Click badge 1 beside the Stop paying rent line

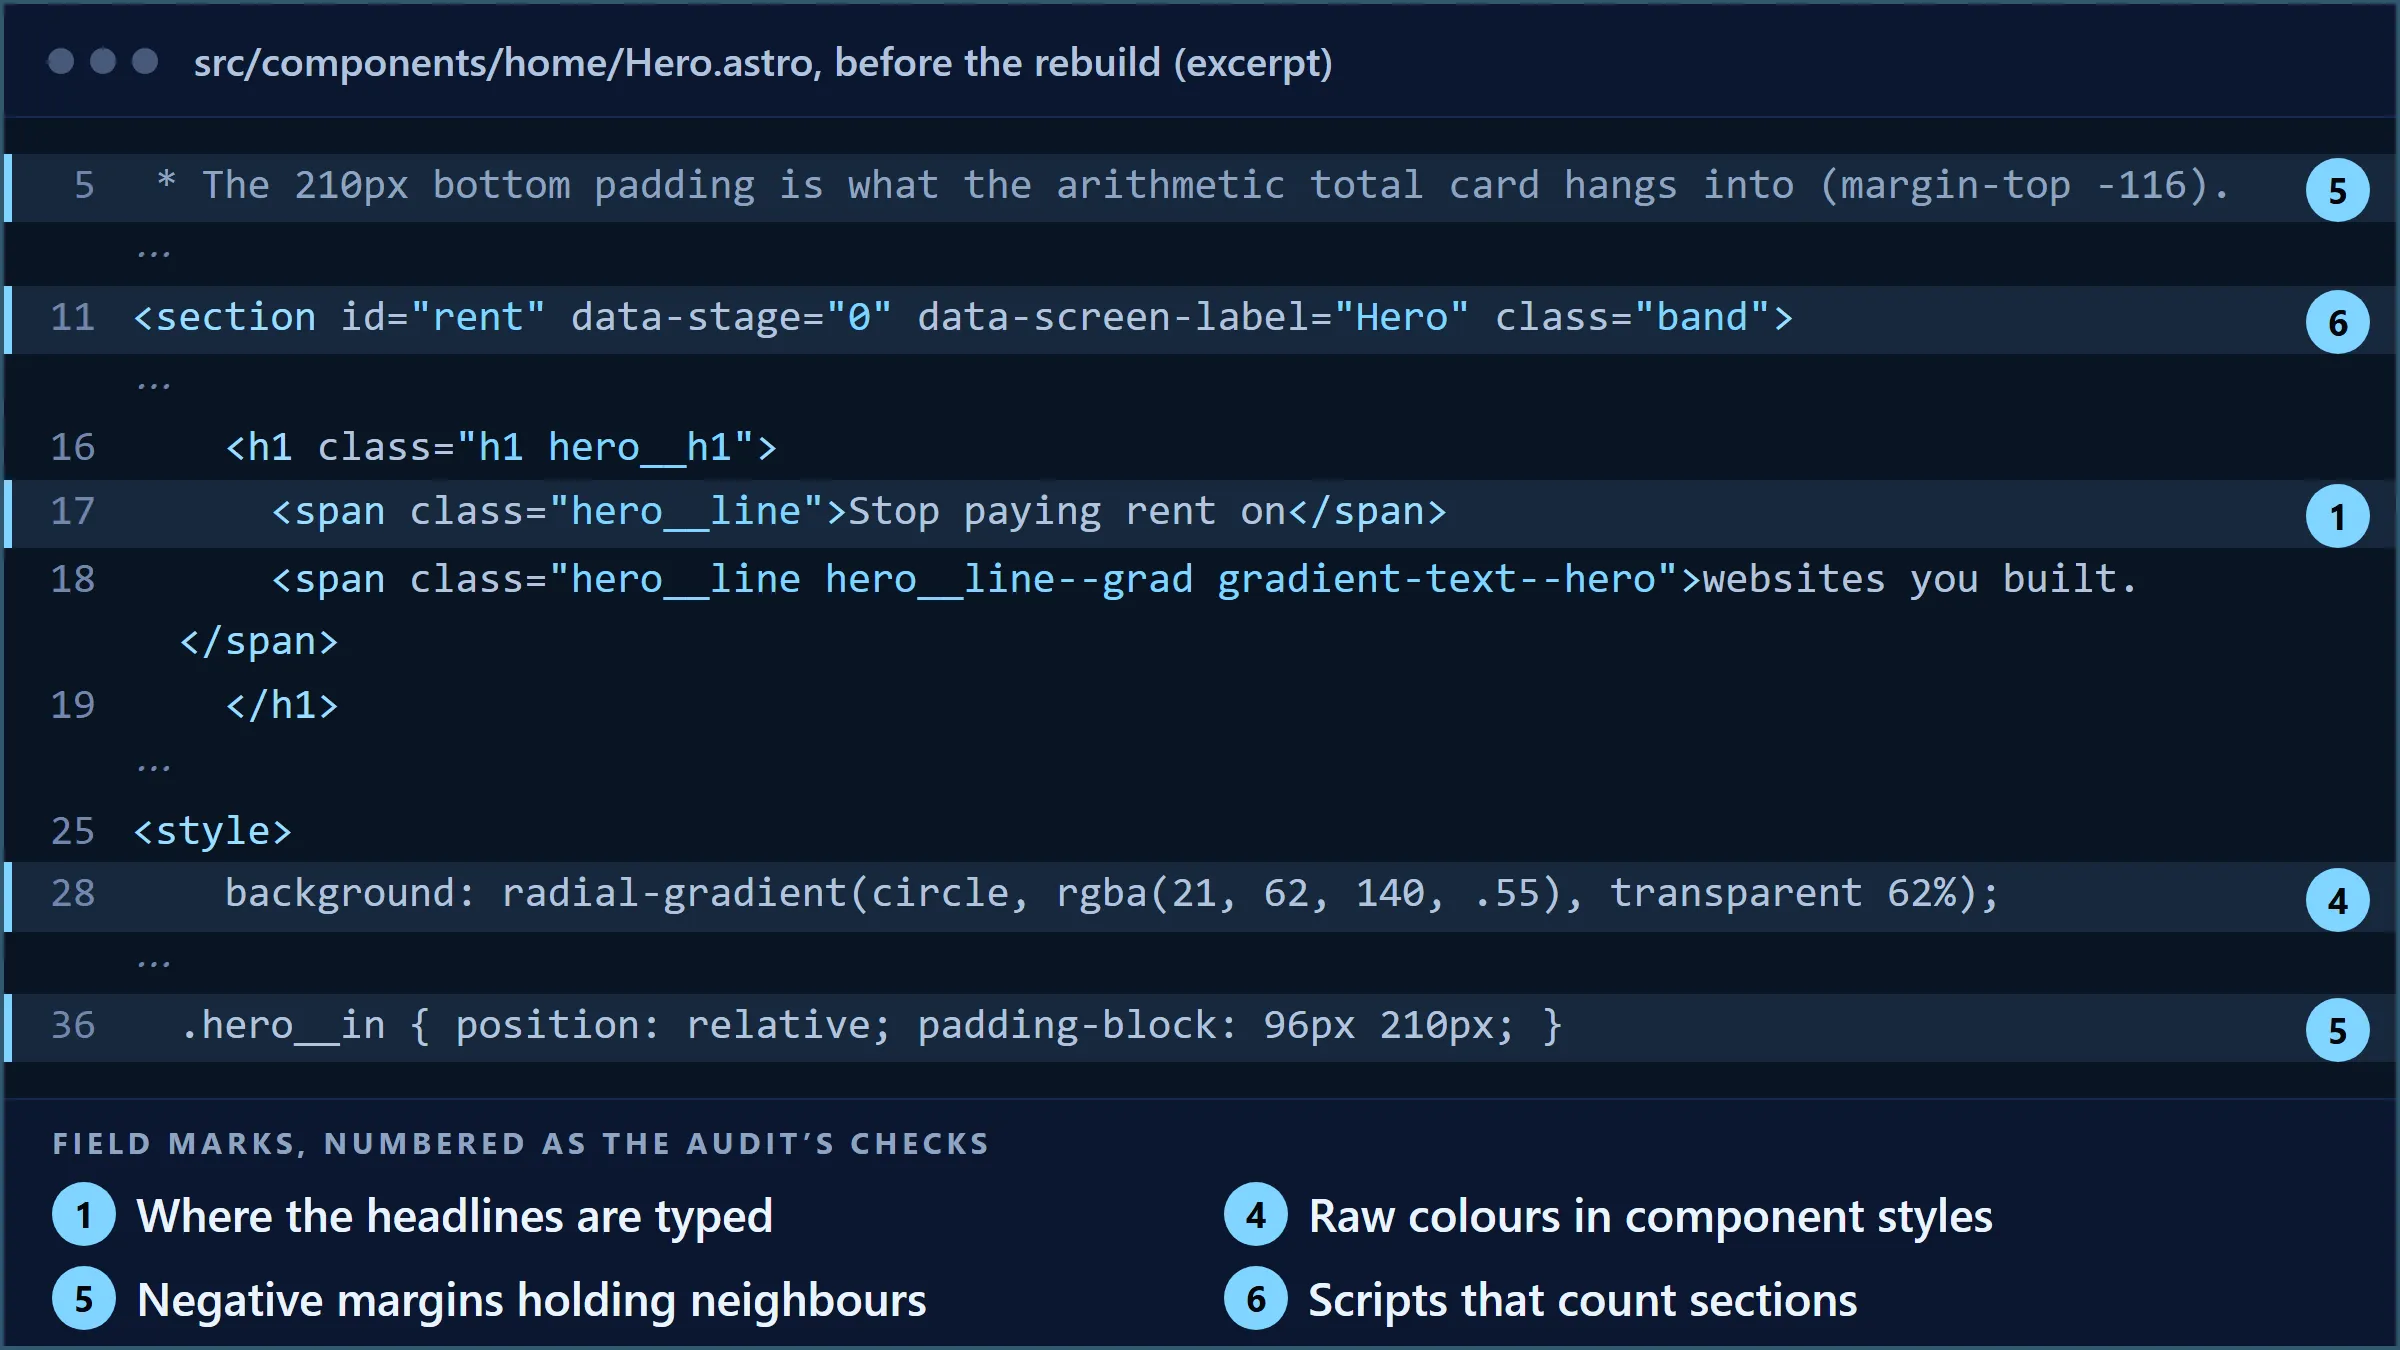2337,516
